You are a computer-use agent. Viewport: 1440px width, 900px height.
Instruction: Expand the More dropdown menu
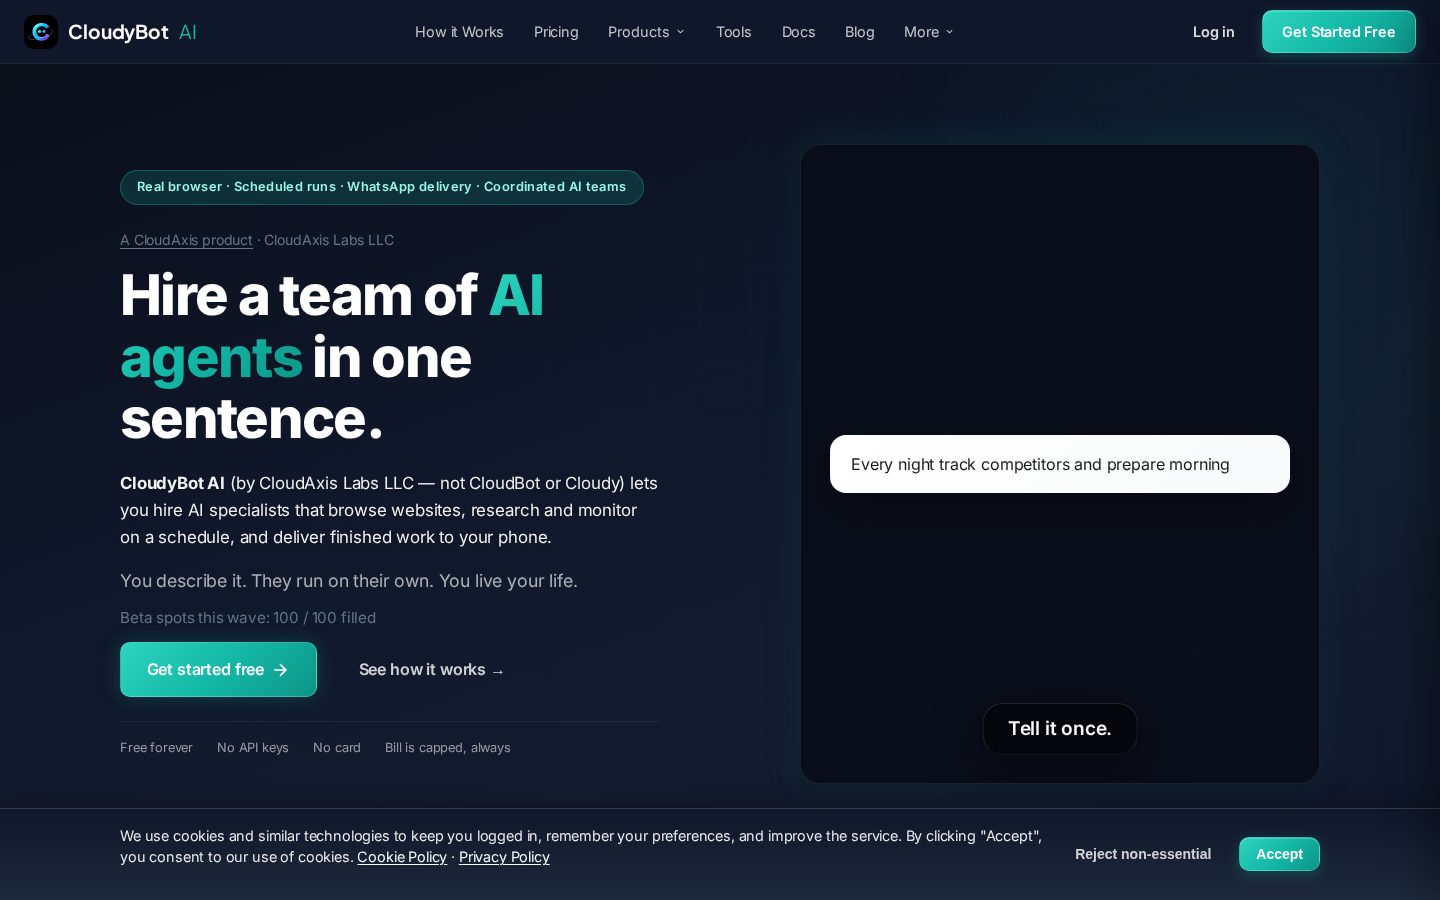point(928,32)
